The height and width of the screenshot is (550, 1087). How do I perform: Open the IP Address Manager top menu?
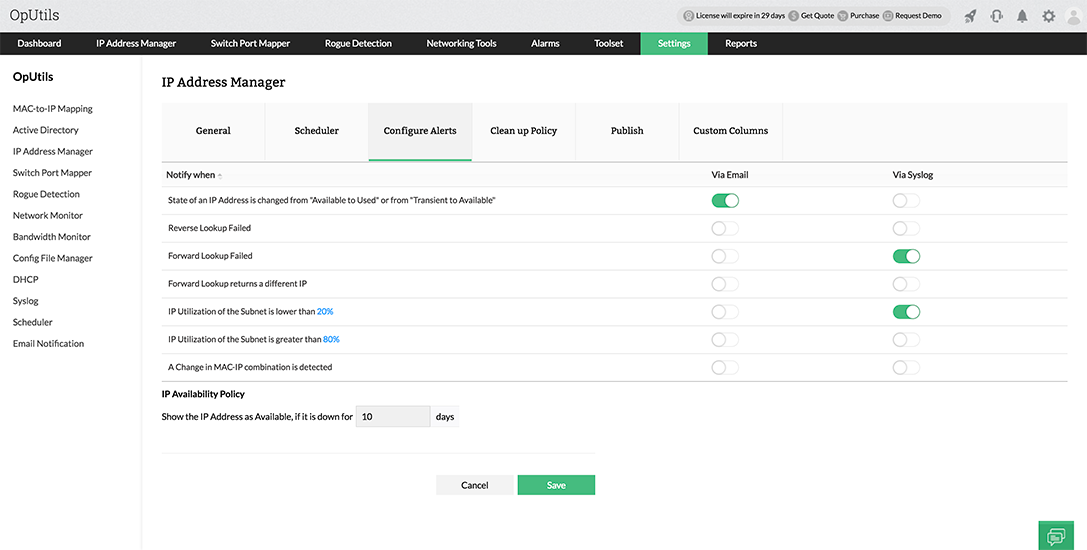pos(136,43)
